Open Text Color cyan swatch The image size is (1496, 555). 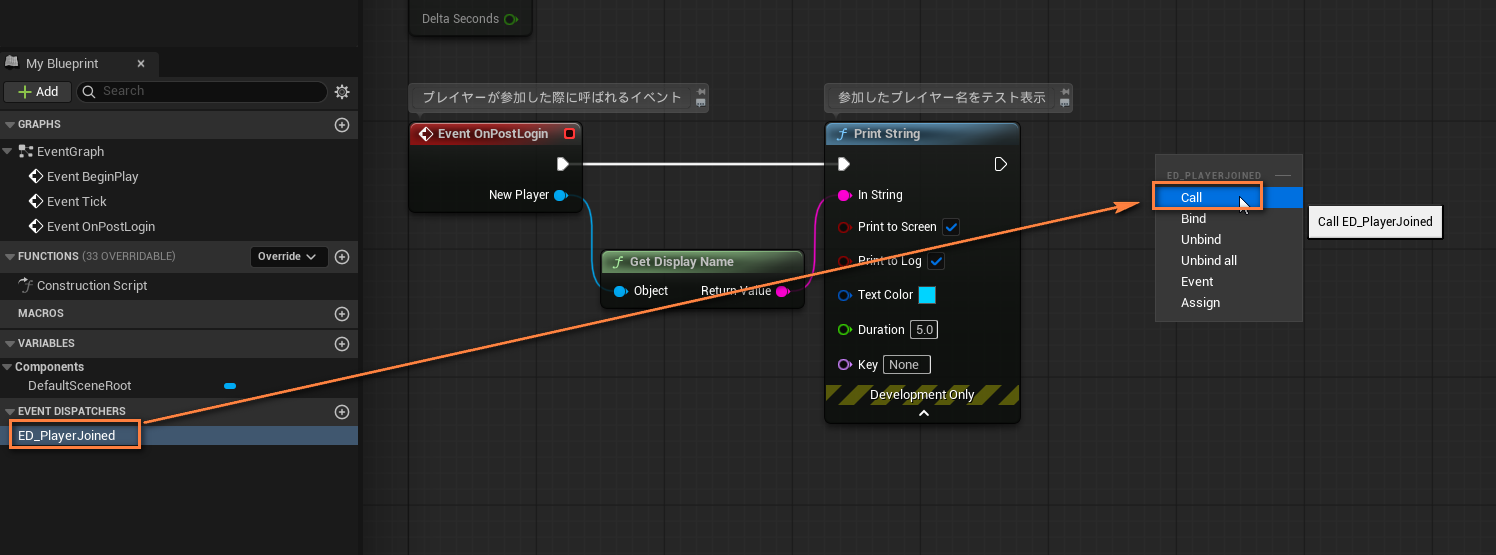click(x=927, y=295)
